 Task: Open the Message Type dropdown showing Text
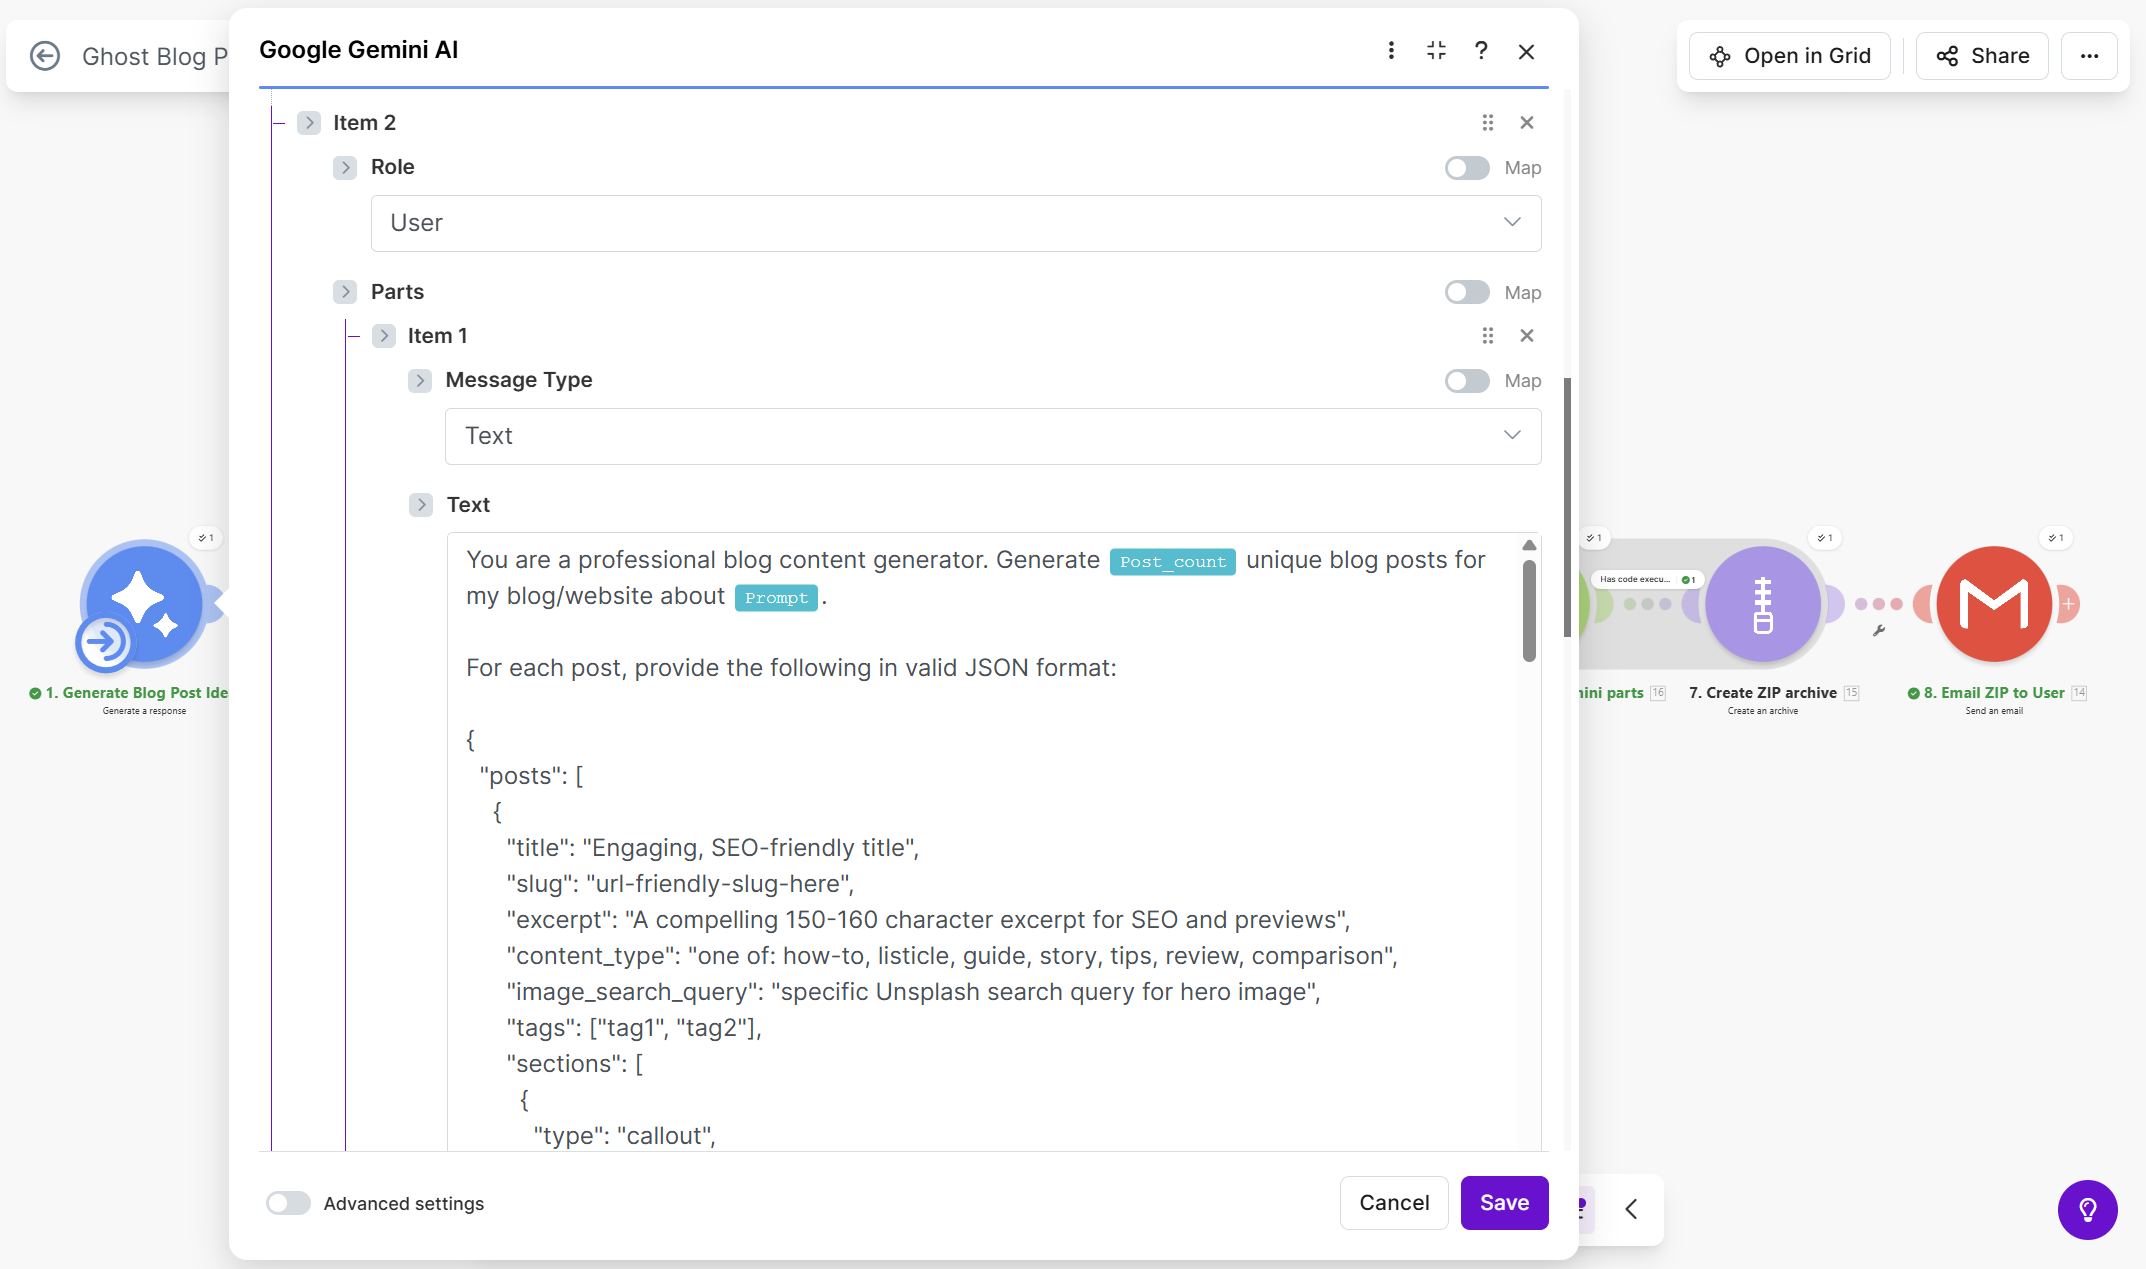point(992,436)
